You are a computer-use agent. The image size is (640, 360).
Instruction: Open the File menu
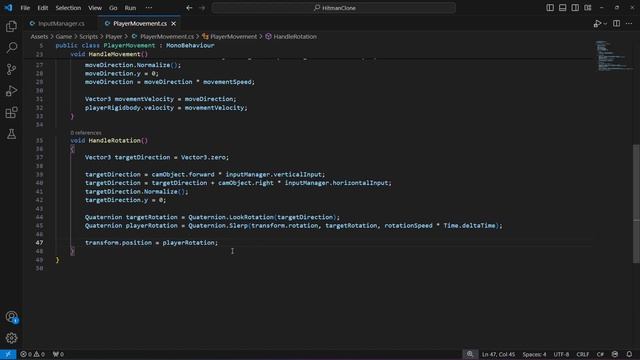coord(25,8)
